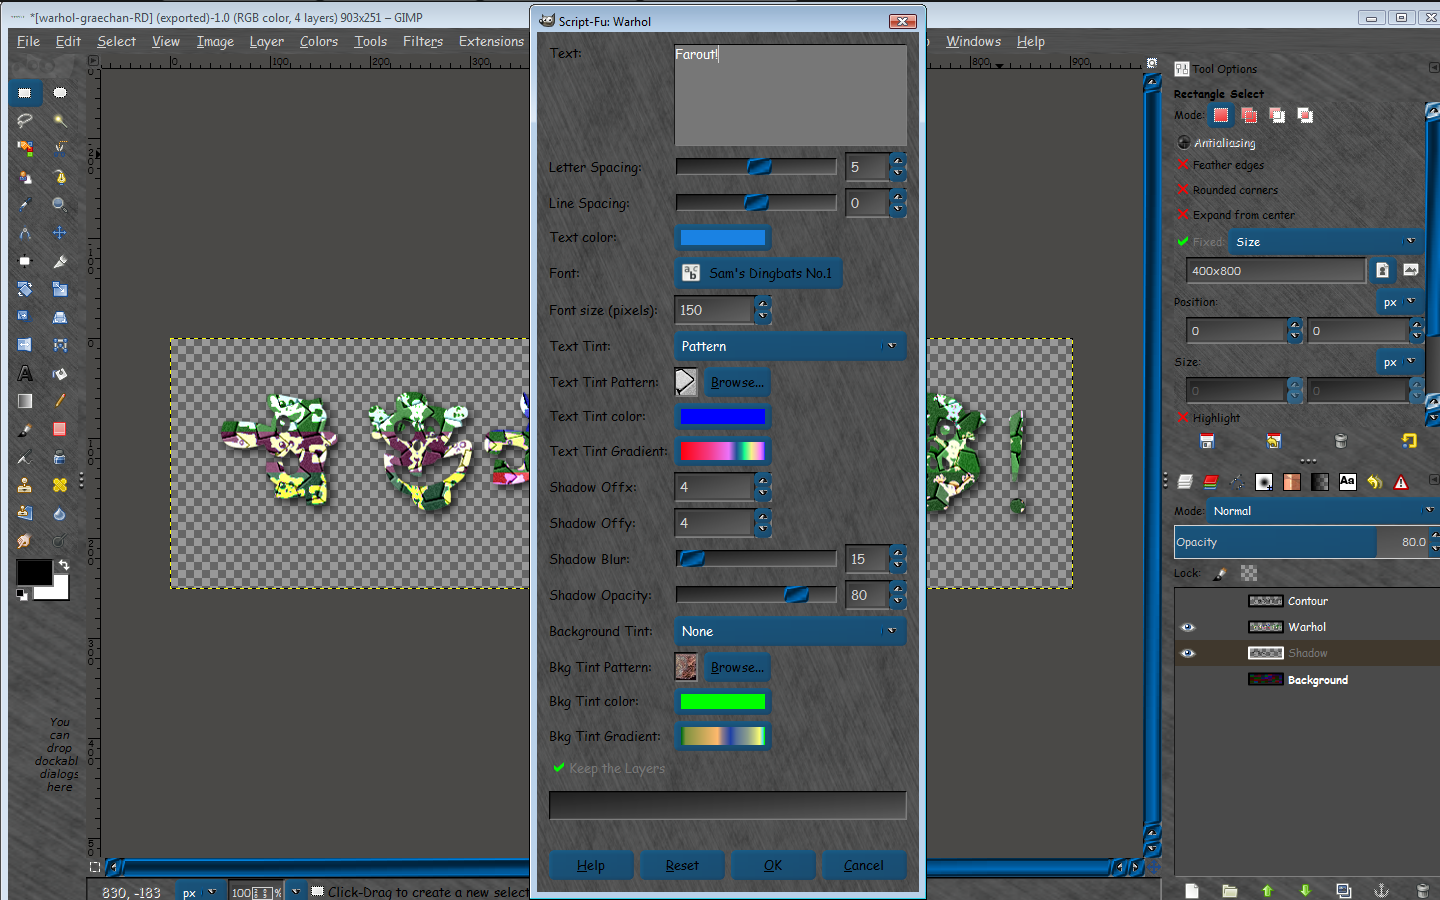Choose the Smudge tool
This screenshot has height=900, width=1440.
click(x=25, y=541)
